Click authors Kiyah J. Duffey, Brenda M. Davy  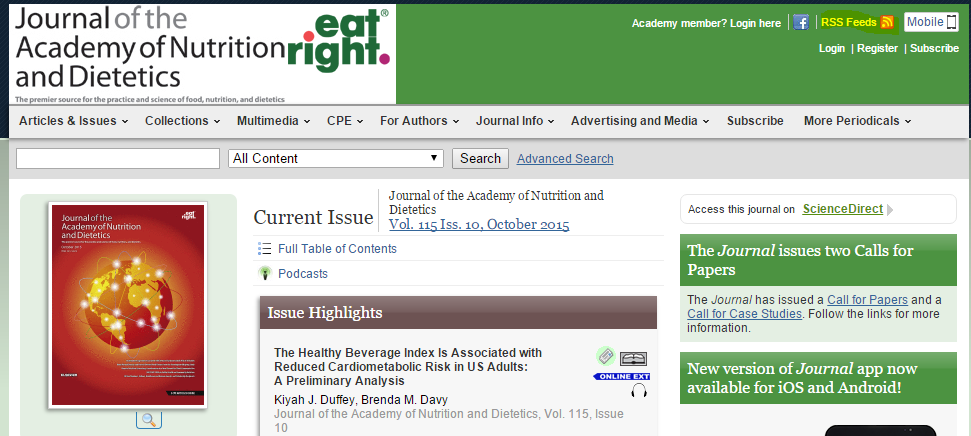[x=360, y=399]
